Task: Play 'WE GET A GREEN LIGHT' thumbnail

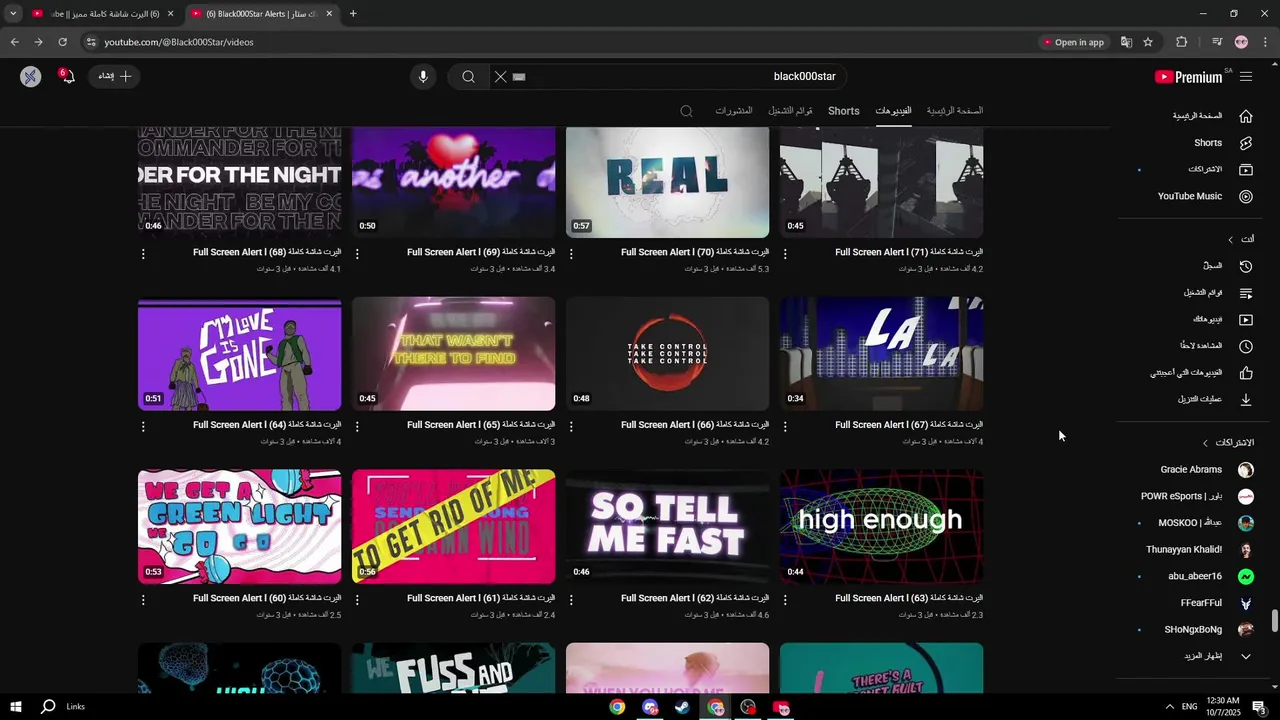Action: tap(239, 527)
